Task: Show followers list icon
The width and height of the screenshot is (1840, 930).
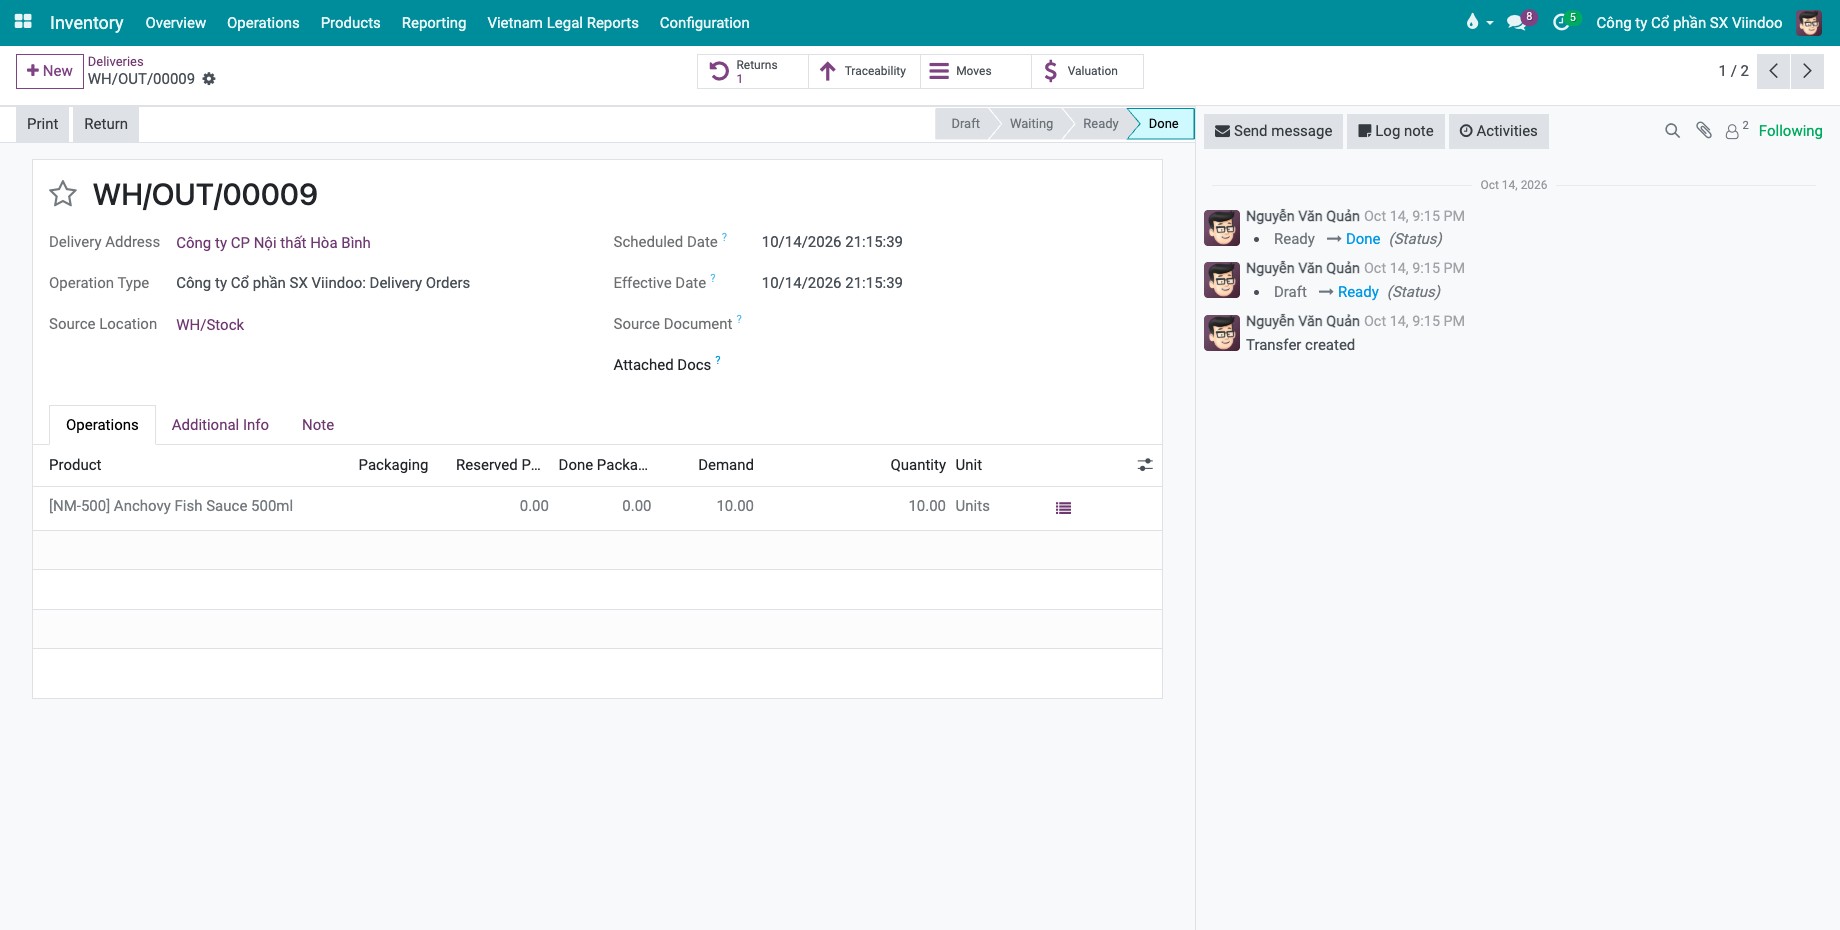Action: tap(1737, 131)
